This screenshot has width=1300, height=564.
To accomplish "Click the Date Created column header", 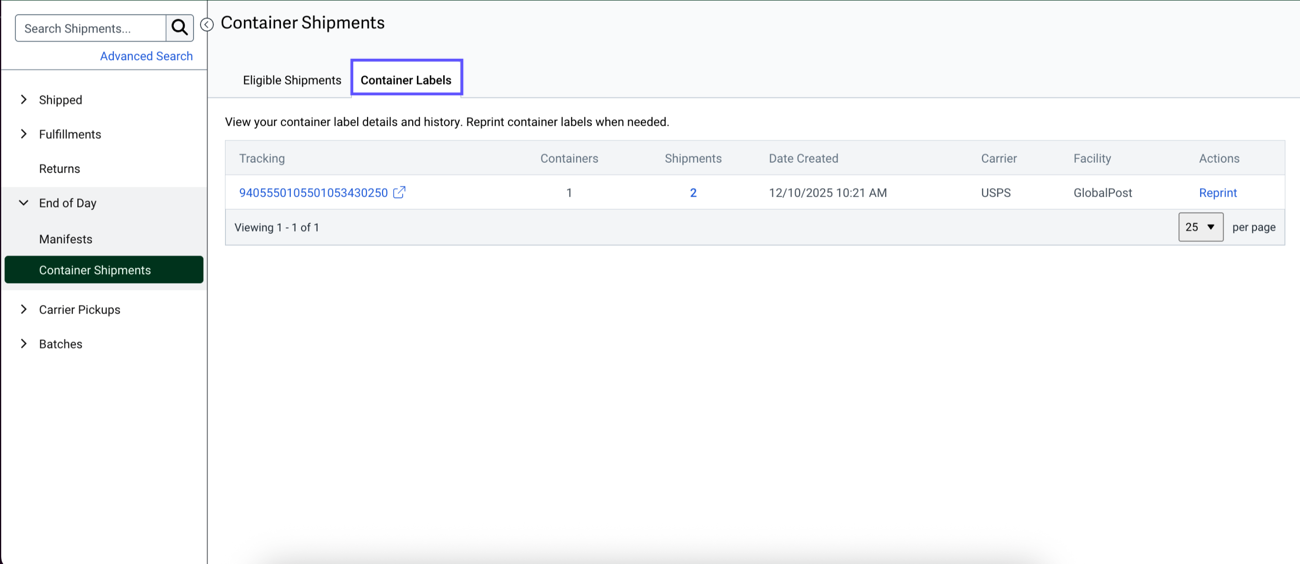I will [x=803, y=158].
